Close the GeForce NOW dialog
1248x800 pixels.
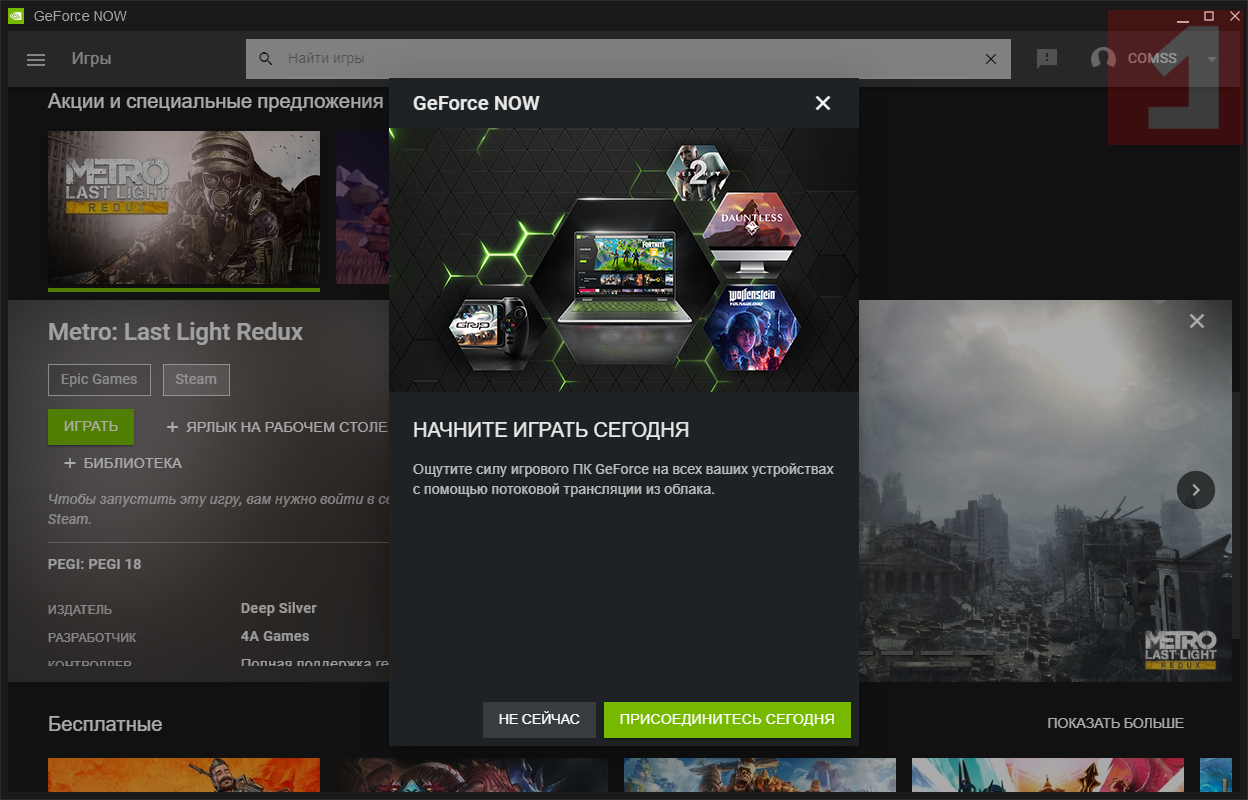(x=823, y=103)
